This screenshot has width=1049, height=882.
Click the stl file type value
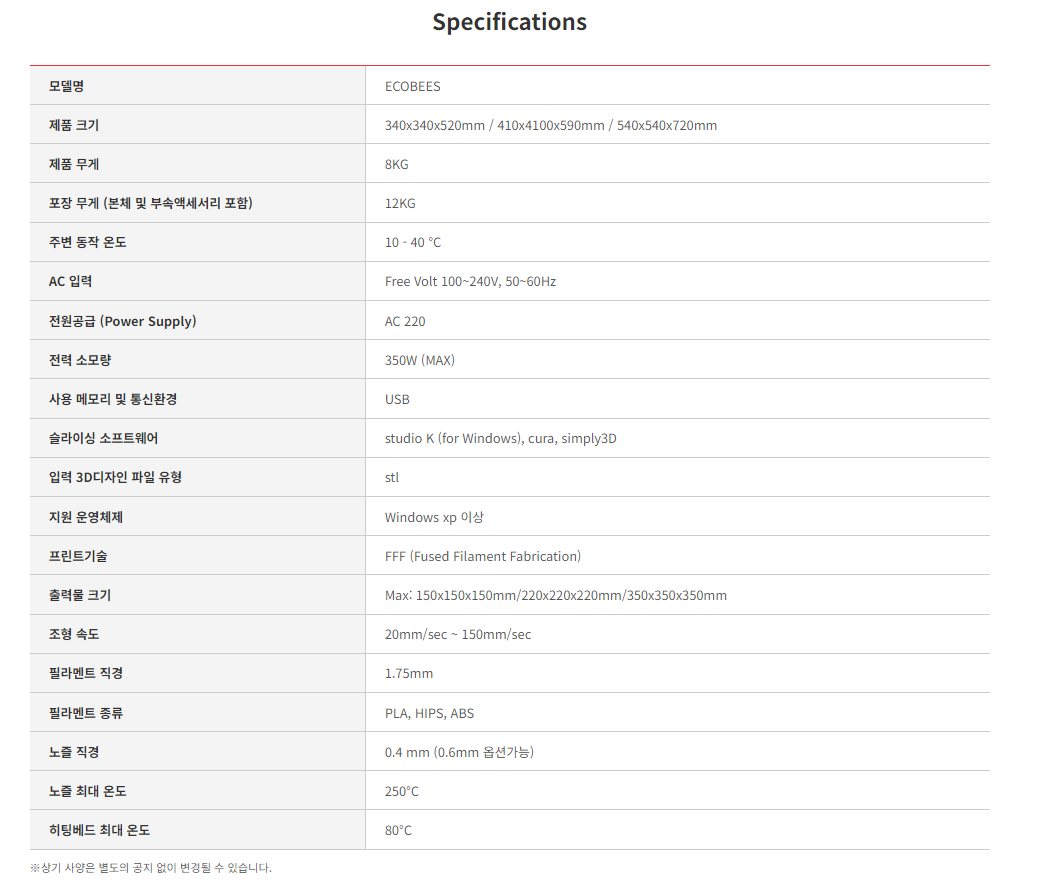pyautogui.click(x=391, y=477)
